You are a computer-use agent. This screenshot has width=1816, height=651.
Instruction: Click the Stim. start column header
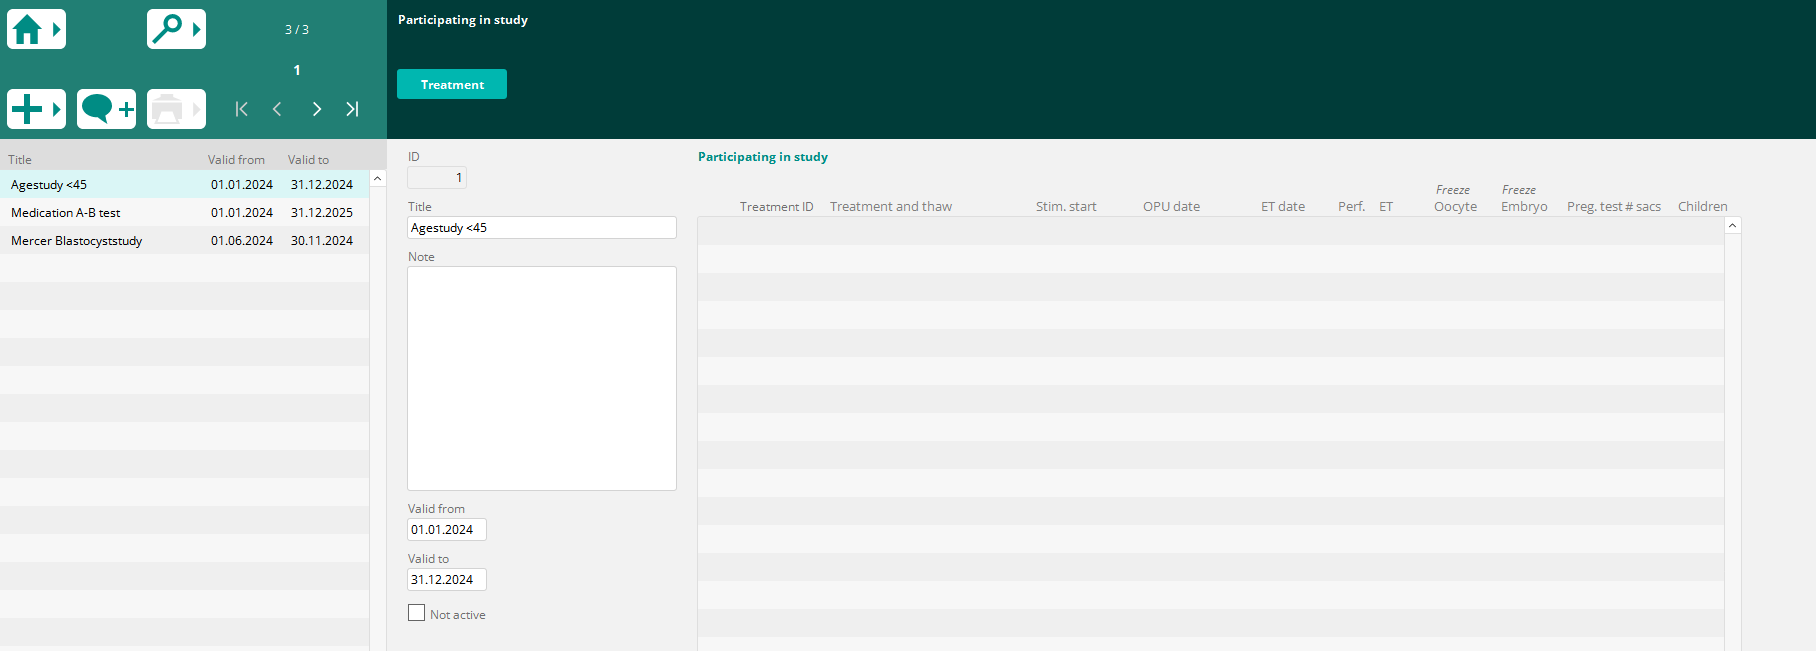coord(1066,207)
